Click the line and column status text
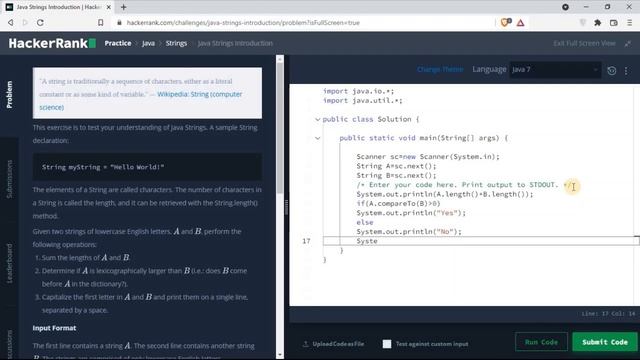Screen dimensions: 640x360 (609, 313)
